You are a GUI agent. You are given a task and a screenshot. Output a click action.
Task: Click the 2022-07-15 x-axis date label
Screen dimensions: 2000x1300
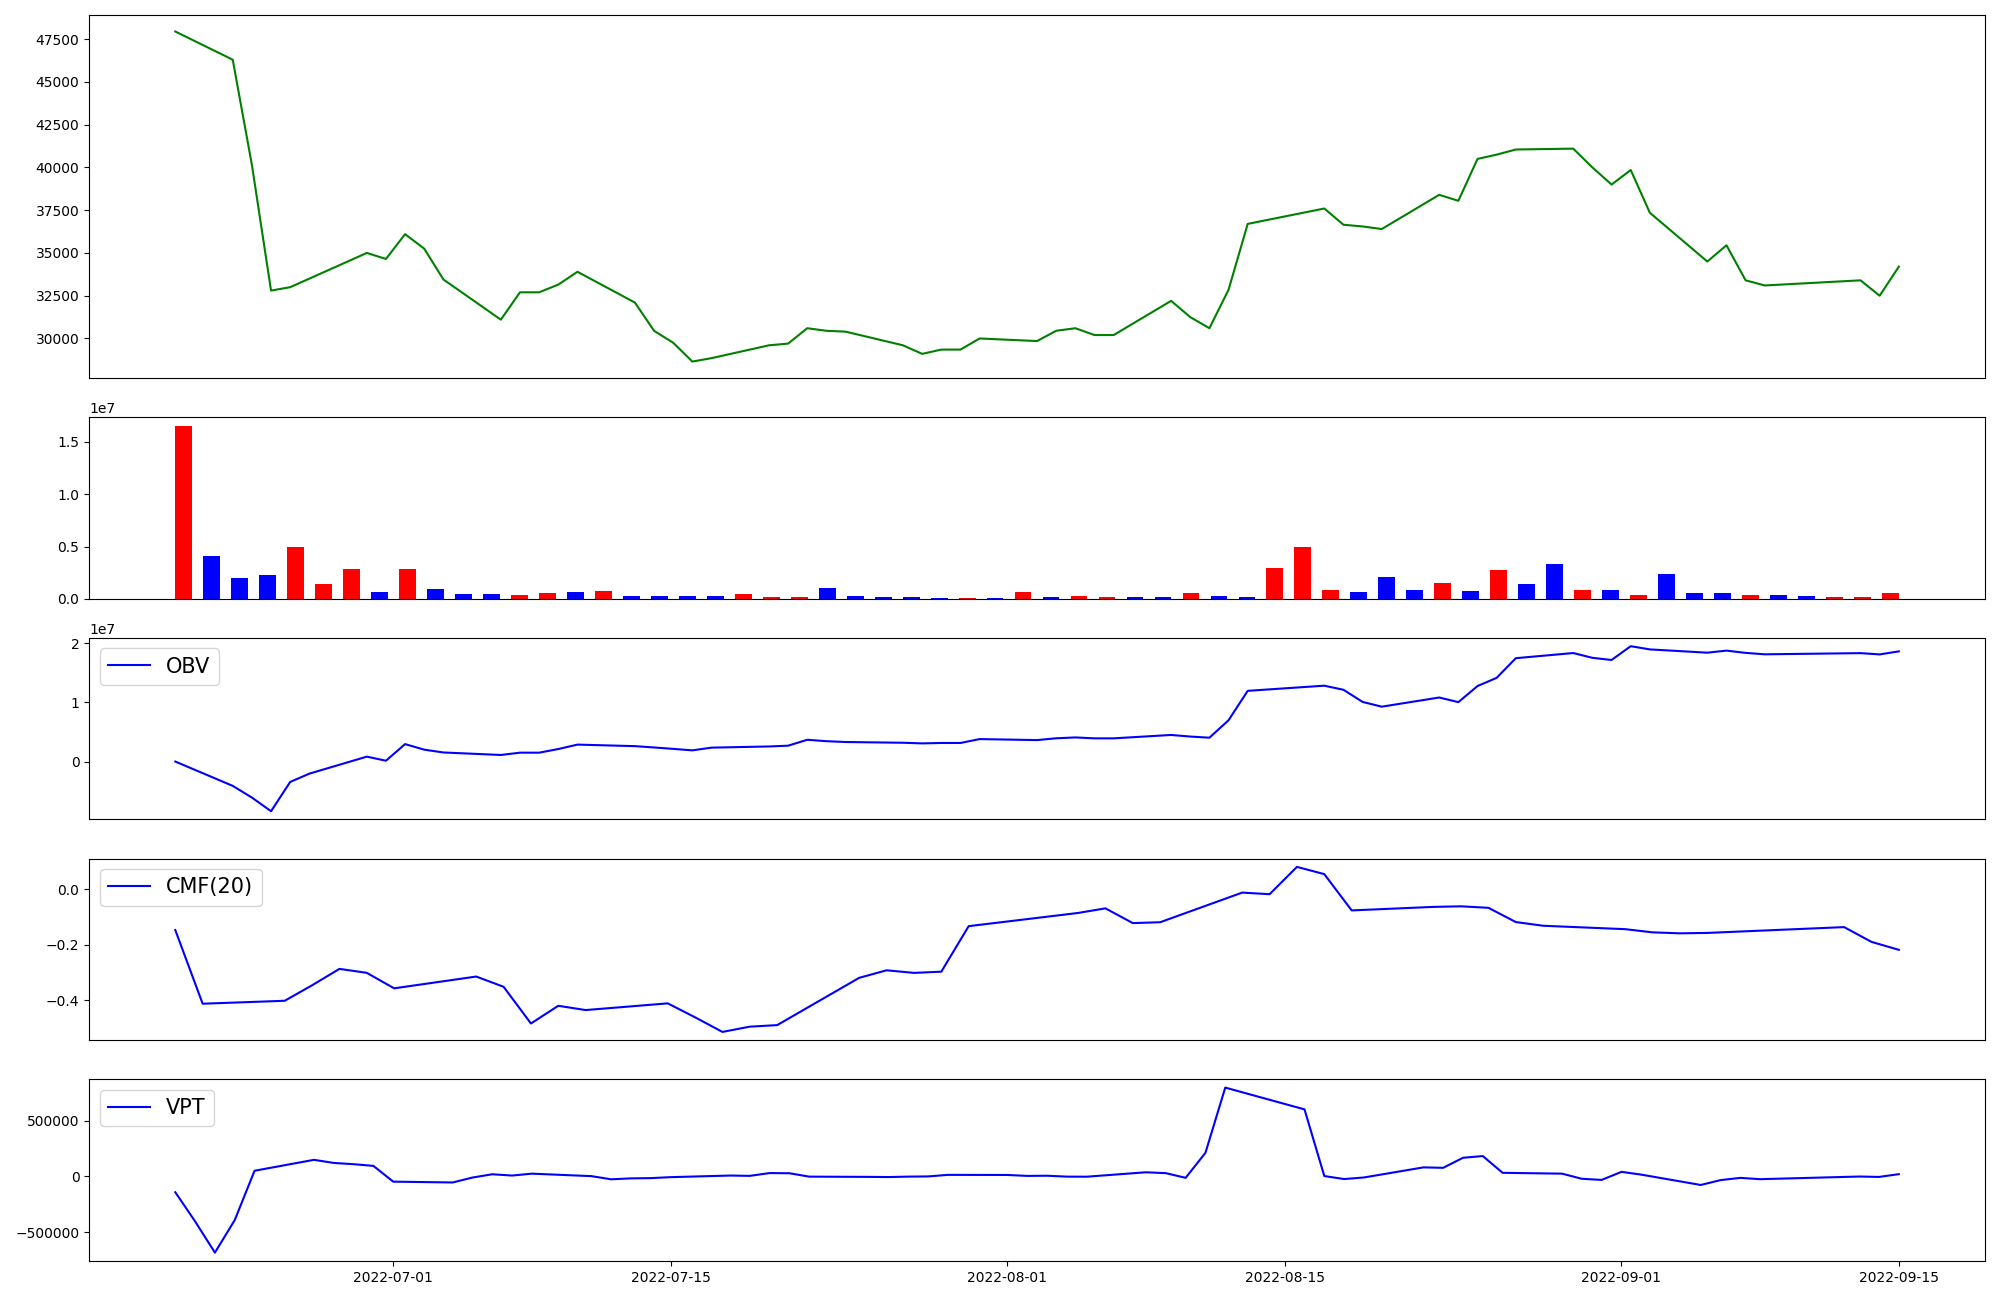pos(670,1277)
